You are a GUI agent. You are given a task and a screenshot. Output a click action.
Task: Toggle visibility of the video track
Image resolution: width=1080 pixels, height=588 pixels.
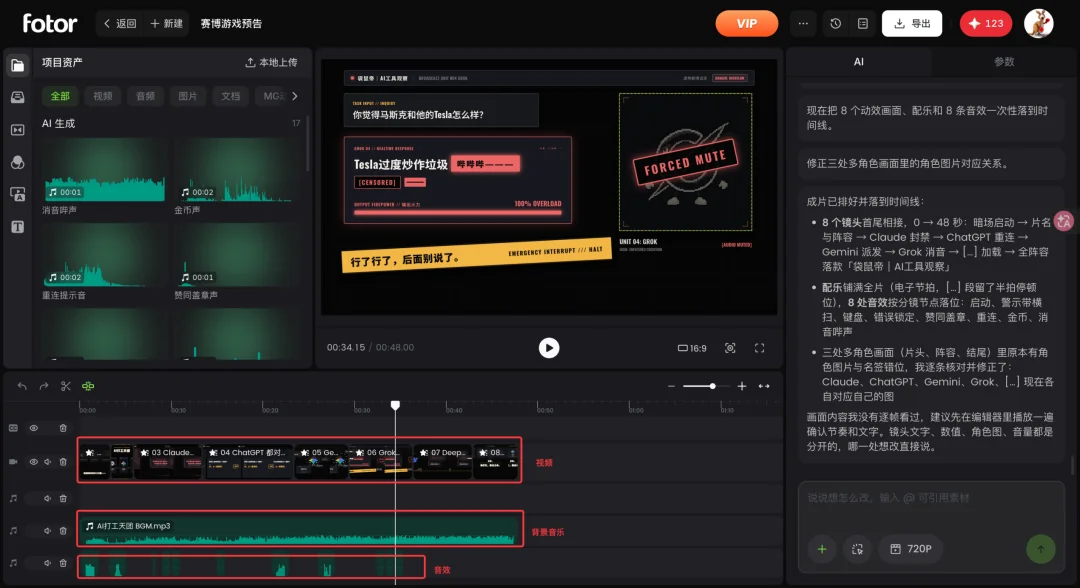pos(33,462)
